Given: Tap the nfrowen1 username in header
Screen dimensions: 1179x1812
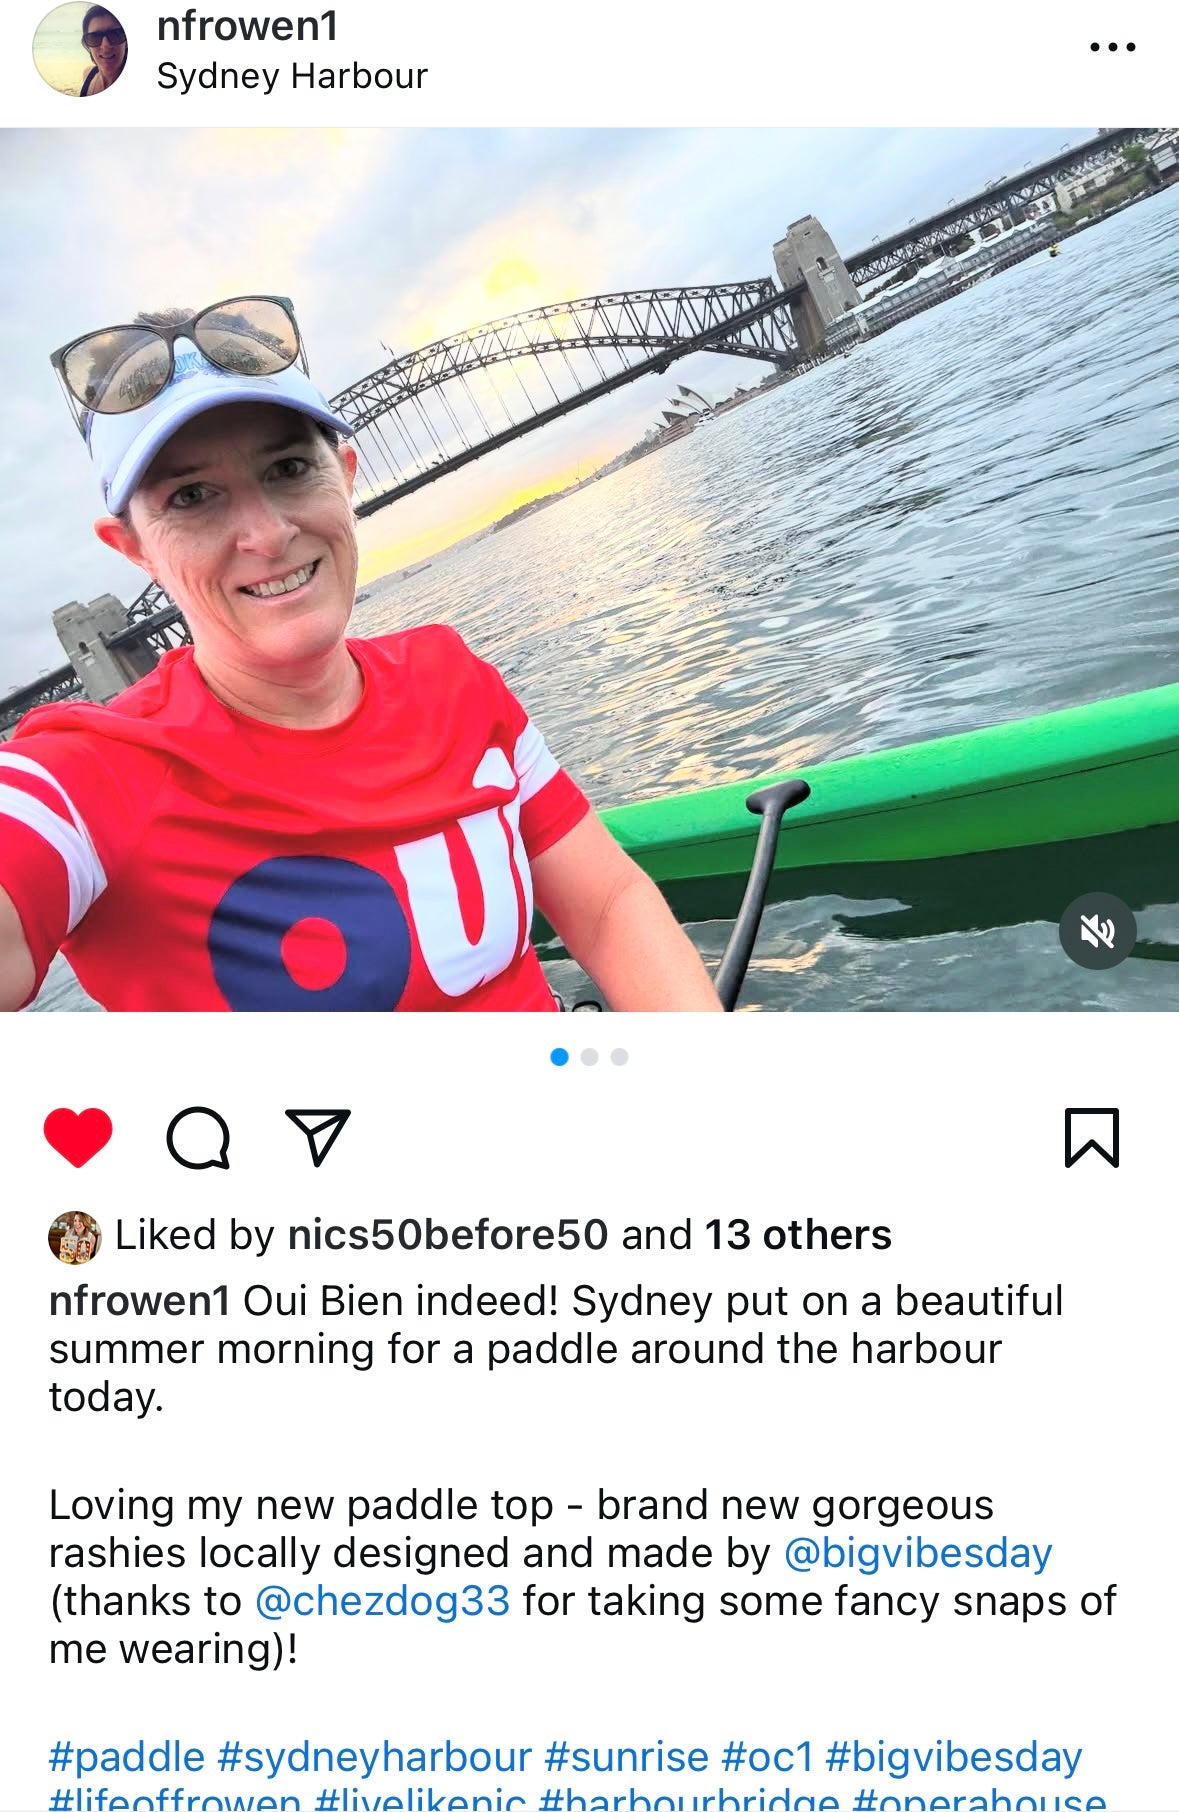Looking at the screenshot, I should pyautogui.click(x=248, y=25).
